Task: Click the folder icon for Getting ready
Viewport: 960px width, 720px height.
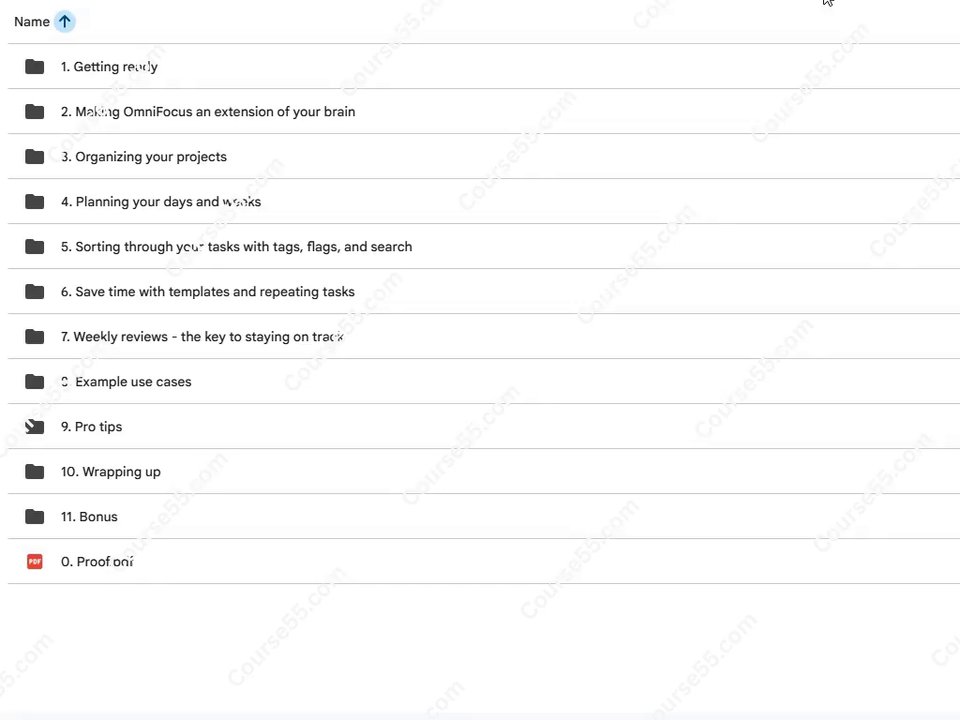Action: pos(34,66)
